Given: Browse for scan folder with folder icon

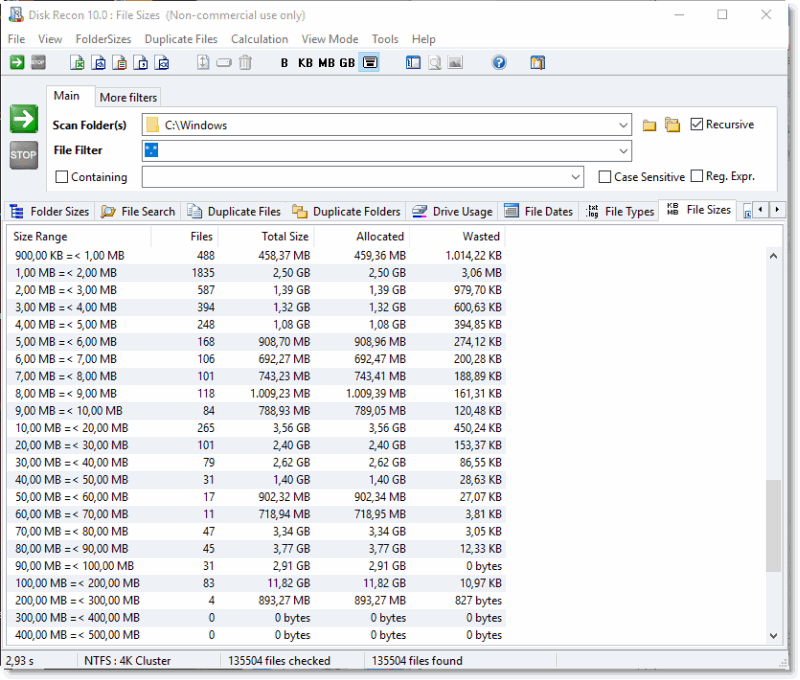Looking at the screenshot, I should (649, 125).
